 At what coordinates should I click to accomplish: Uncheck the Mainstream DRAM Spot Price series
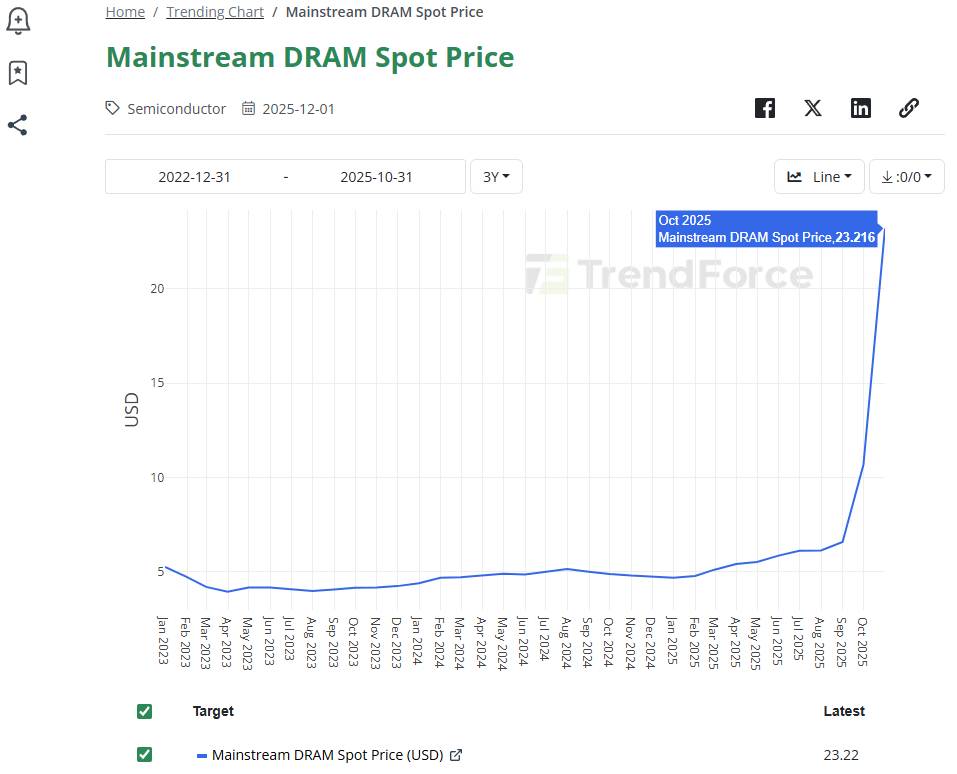point(145,754)
